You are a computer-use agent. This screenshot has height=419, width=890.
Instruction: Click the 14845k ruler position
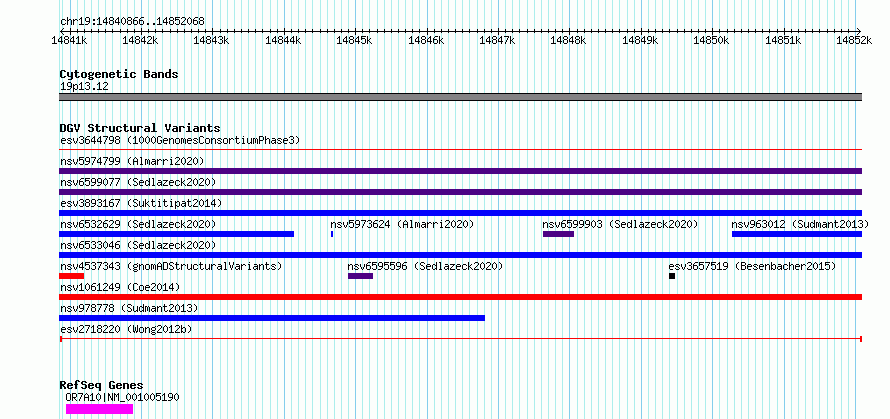pos(355,40)
